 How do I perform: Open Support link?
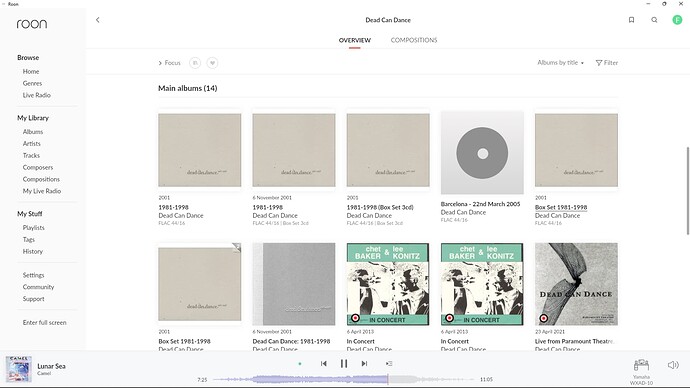coord(33,299)
